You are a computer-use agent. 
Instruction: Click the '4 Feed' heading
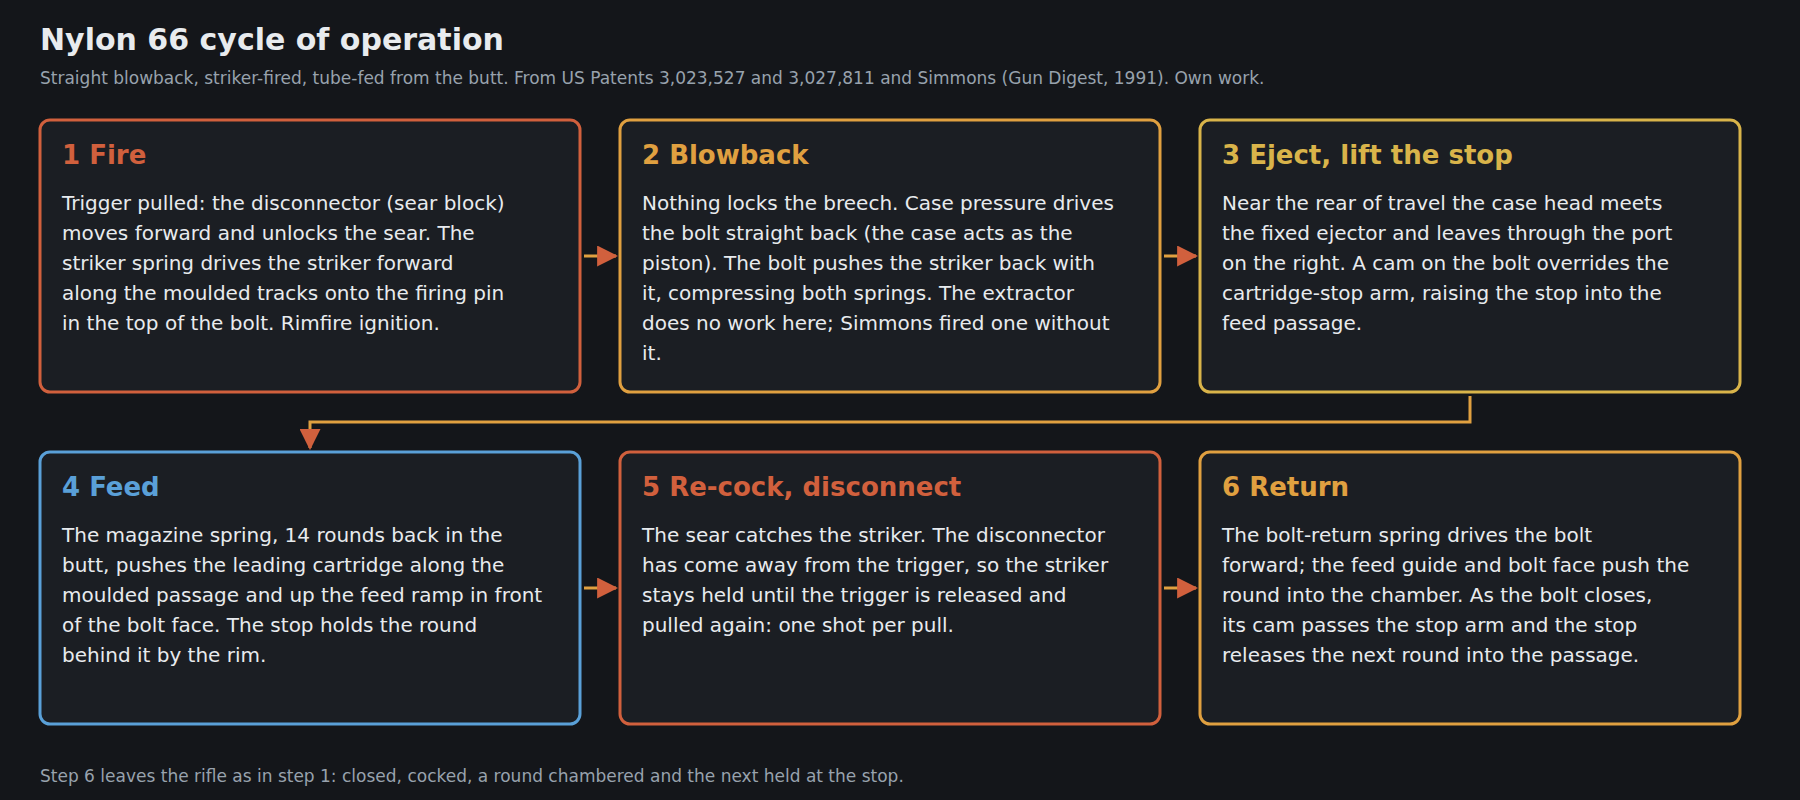click(x=110, y=487)
